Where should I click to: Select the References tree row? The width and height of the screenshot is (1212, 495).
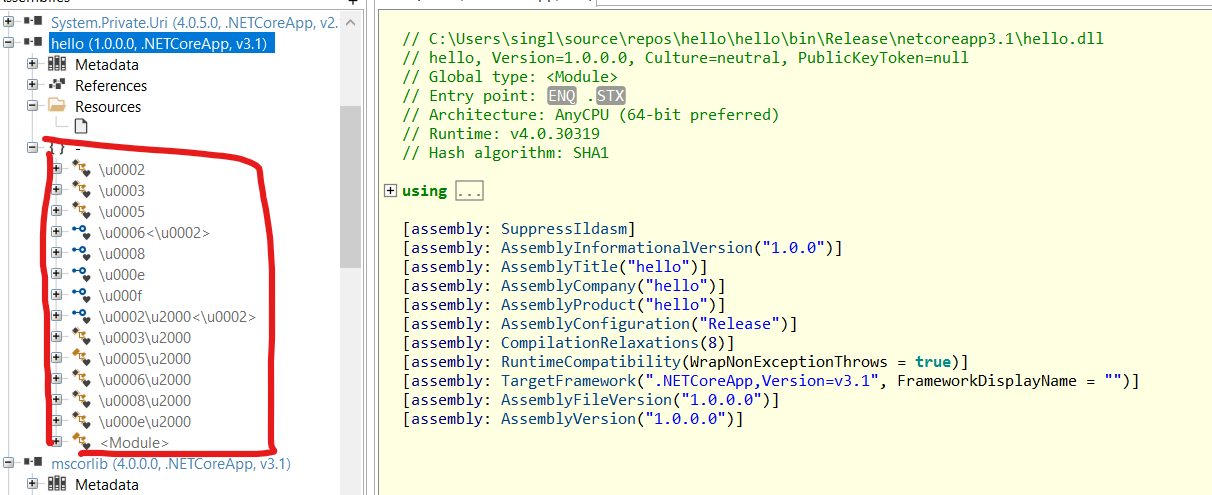tap(111, 85)
